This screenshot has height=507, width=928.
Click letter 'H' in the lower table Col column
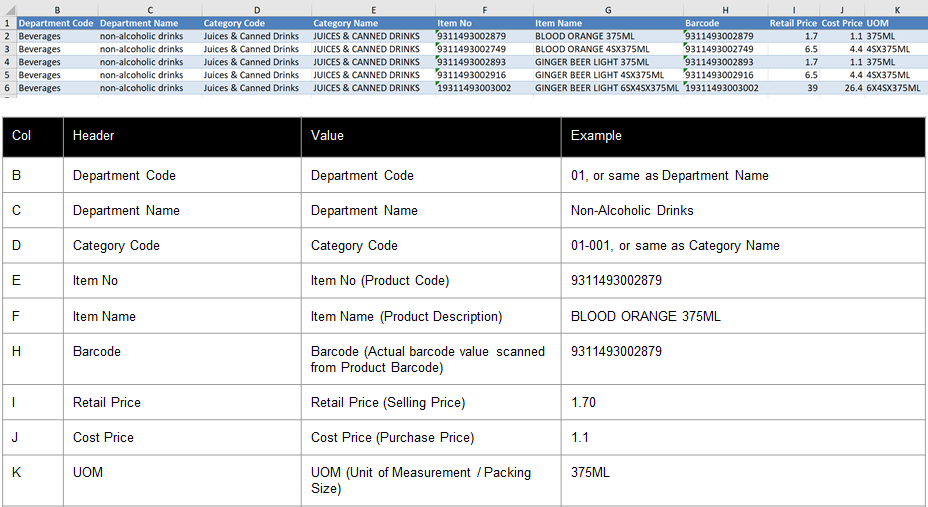[x=16, y=351]
